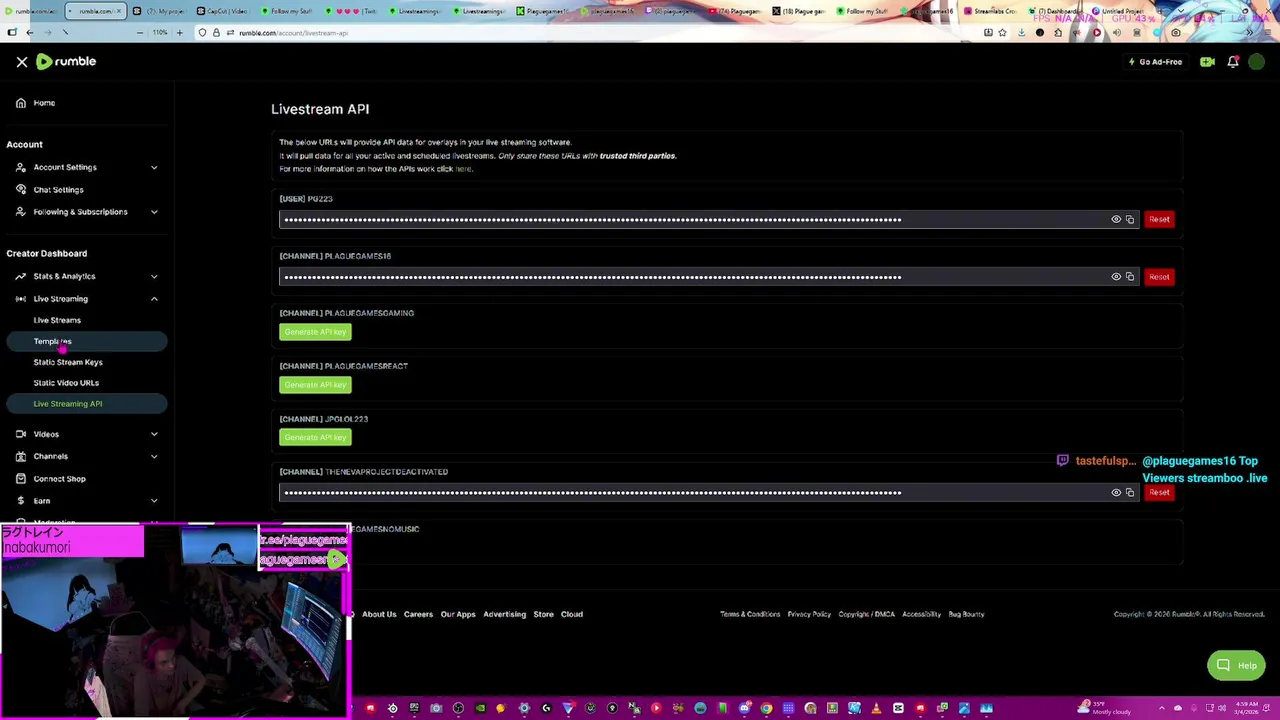Open the Help chat widget

1236,666
